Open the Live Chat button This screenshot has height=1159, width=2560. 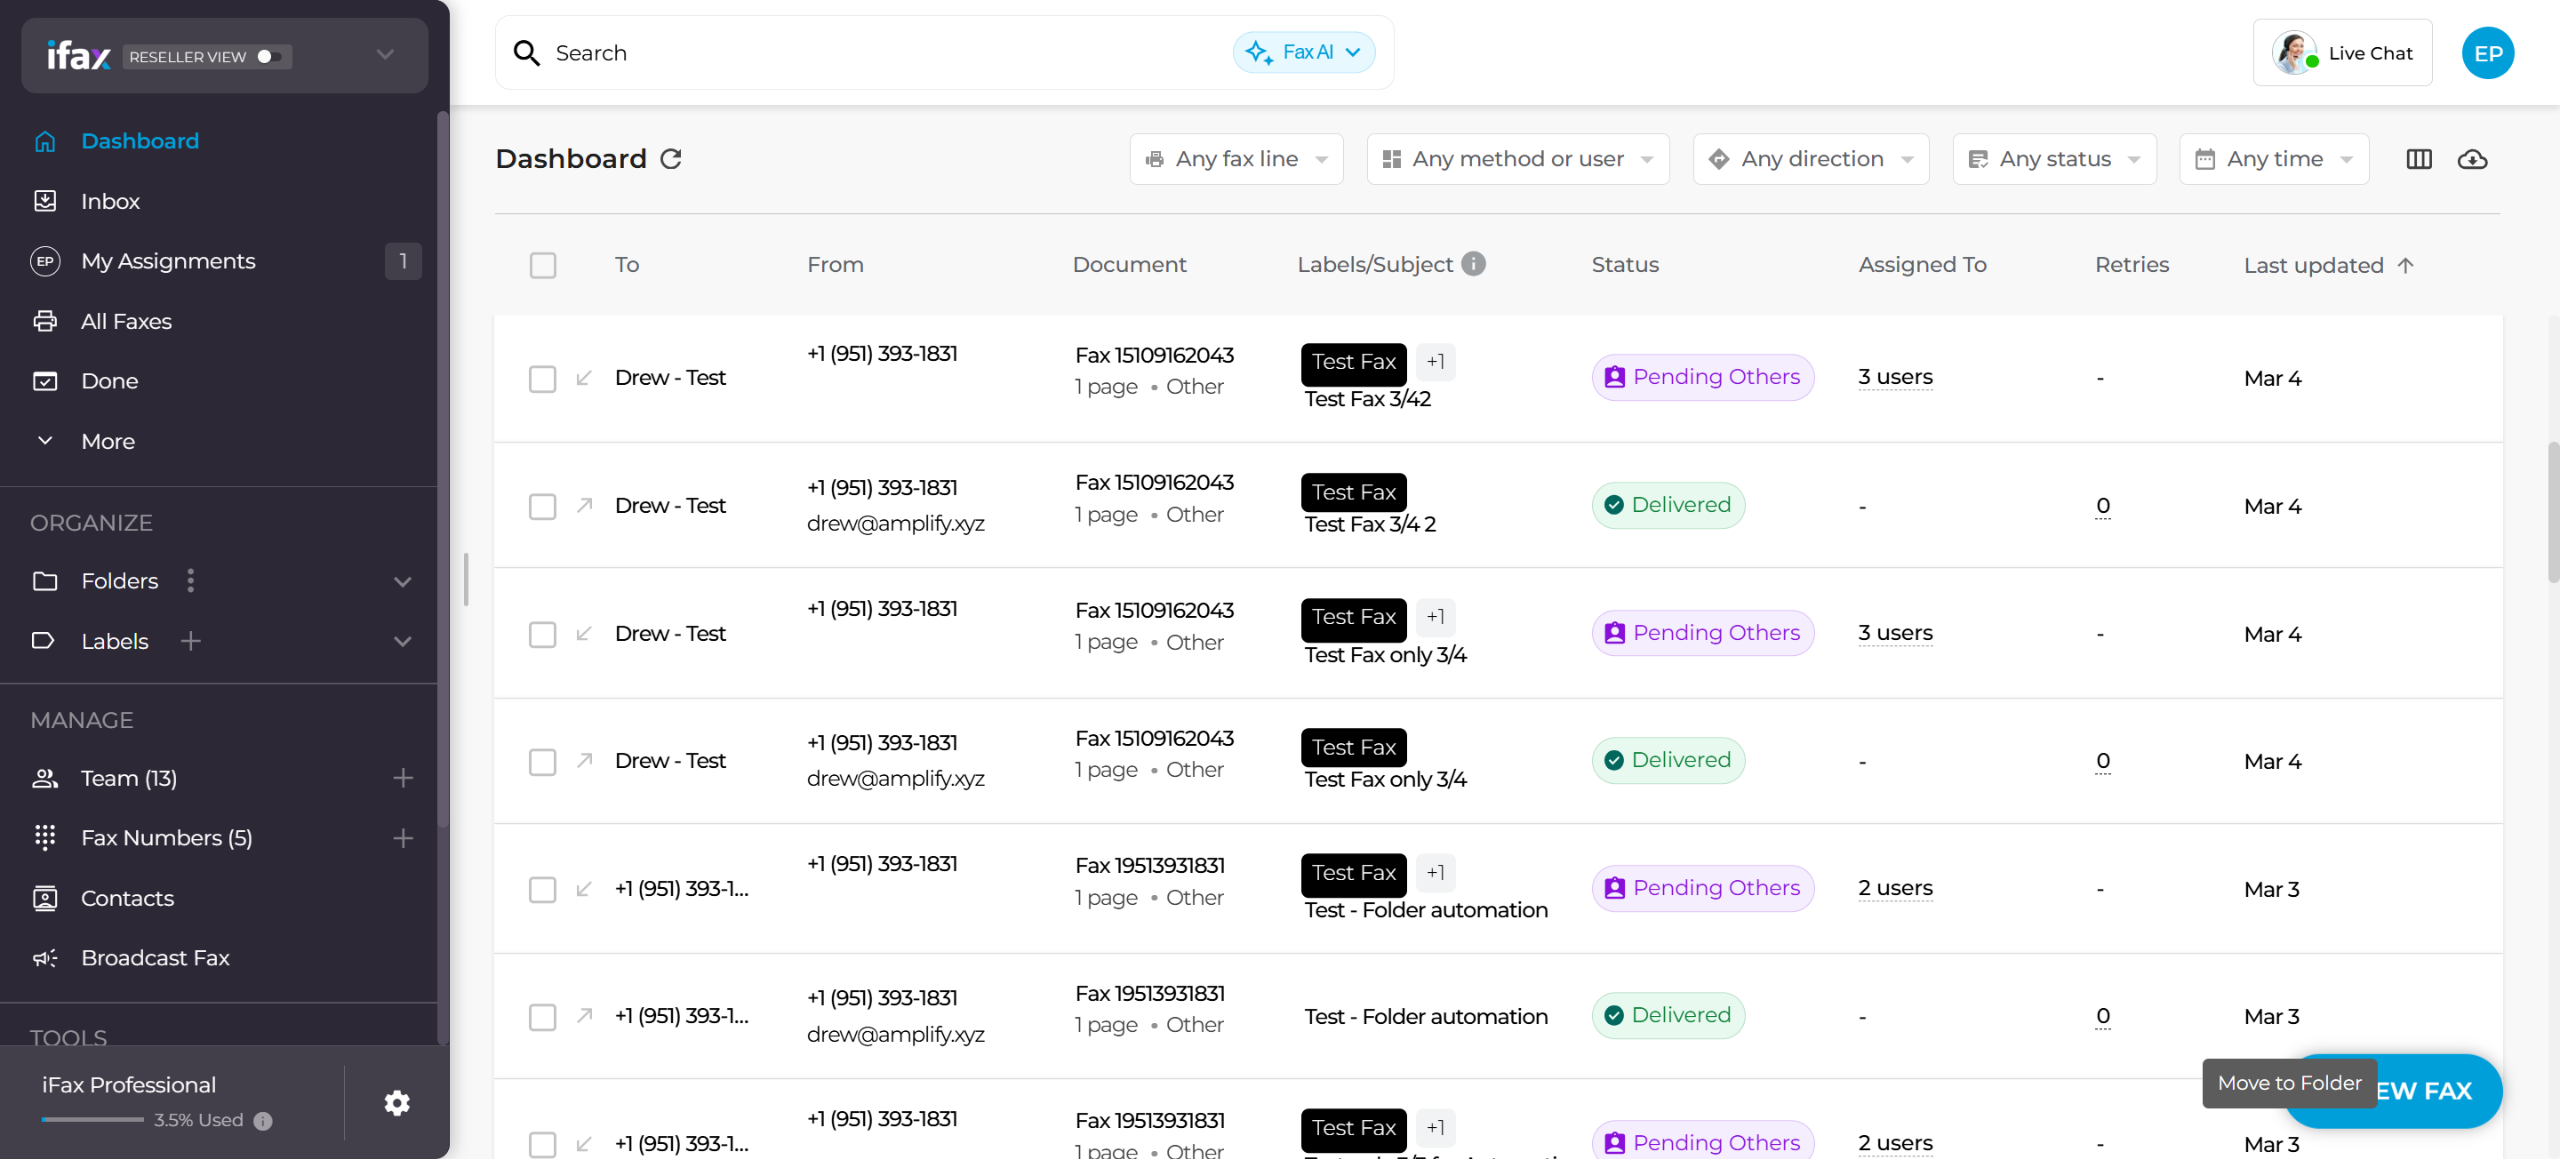[2342, 53]
